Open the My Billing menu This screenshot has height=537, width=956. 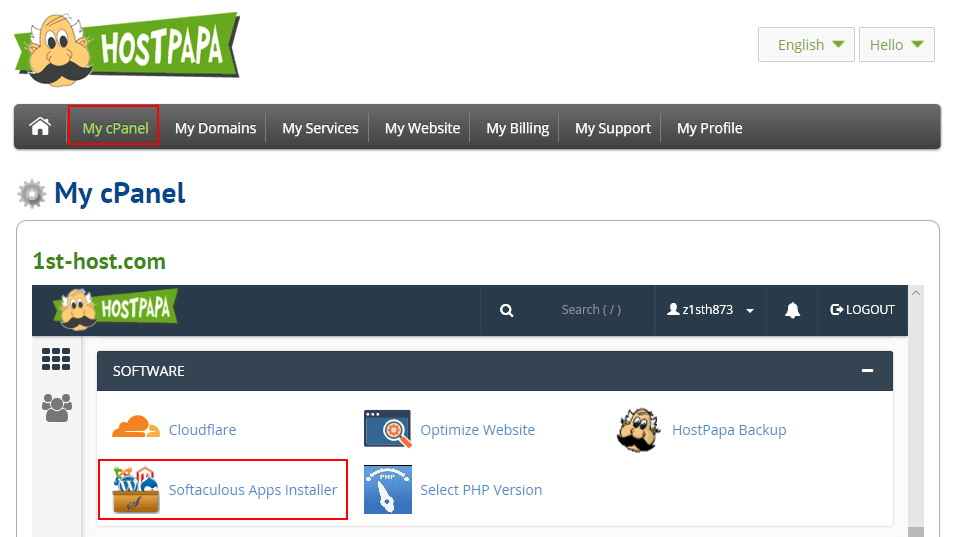pyautogui.click(x=518, y=128)
